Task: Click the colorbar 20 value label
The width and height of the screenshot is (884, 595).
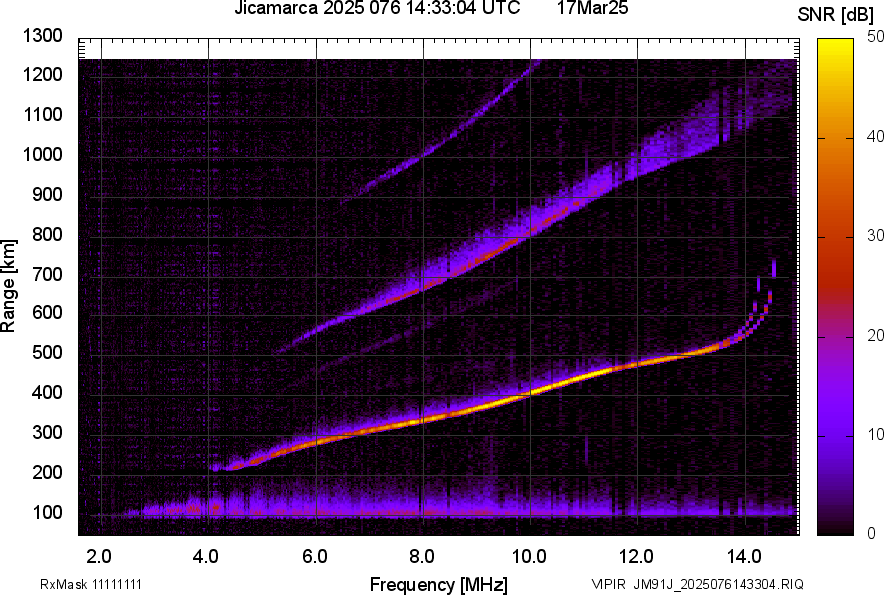Action: pyautogui.click(x=875, y=336)
